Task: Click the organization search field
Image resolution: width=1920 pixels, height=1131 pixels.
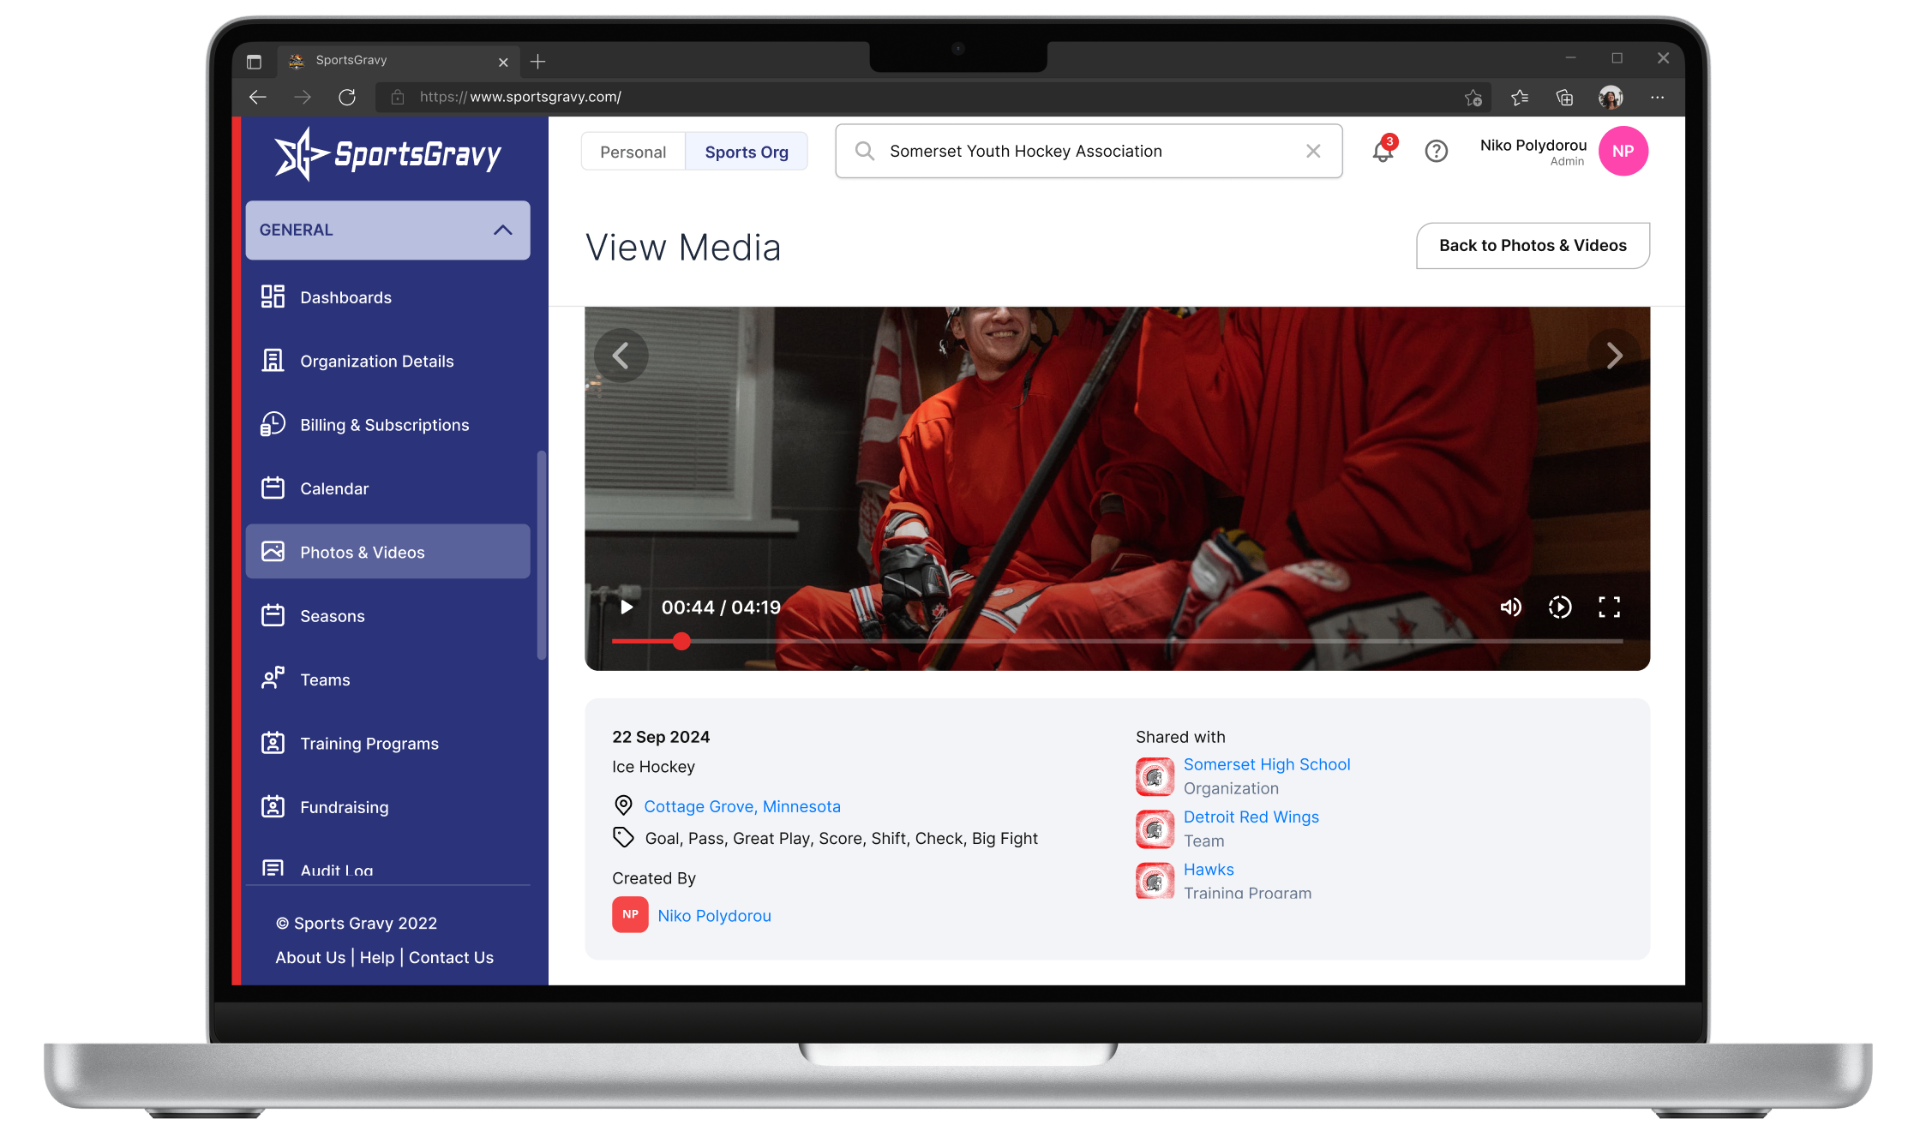Action: point(1088,151)
